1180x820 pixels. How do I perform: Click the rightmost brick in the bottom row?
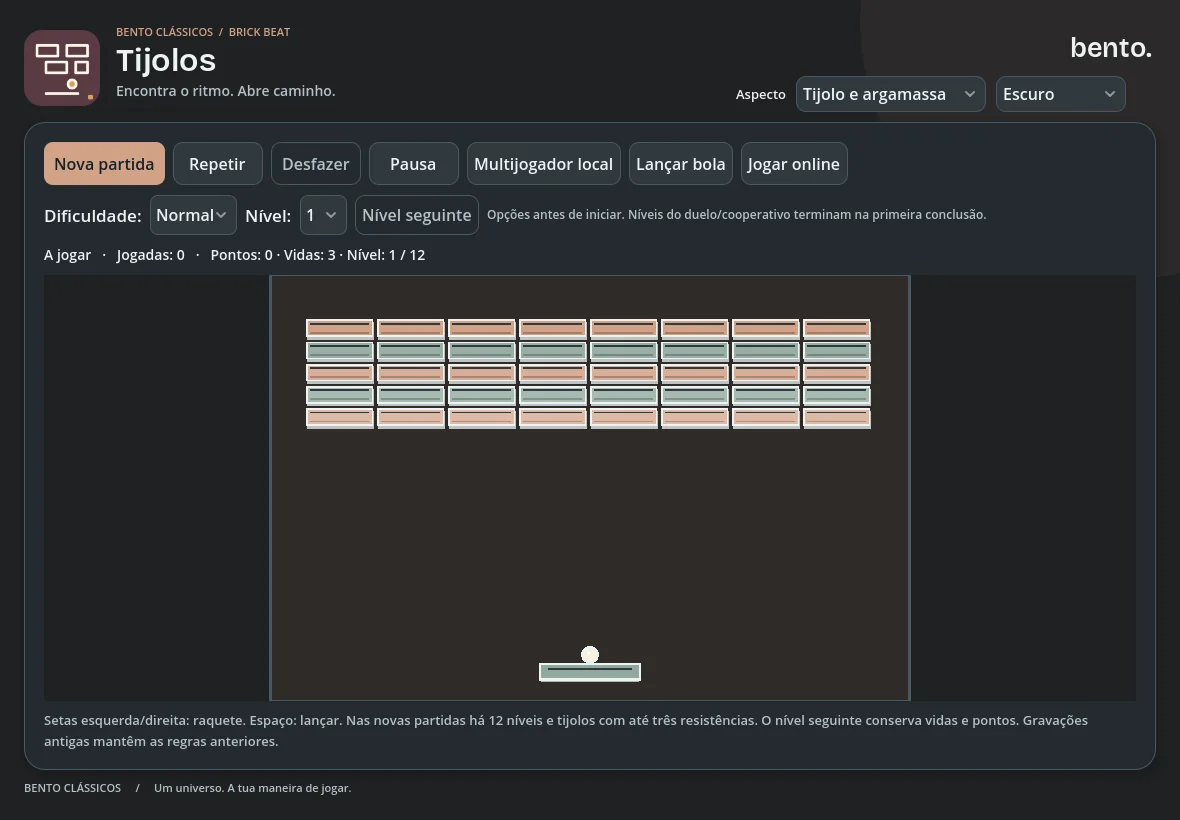pos(837,418)
